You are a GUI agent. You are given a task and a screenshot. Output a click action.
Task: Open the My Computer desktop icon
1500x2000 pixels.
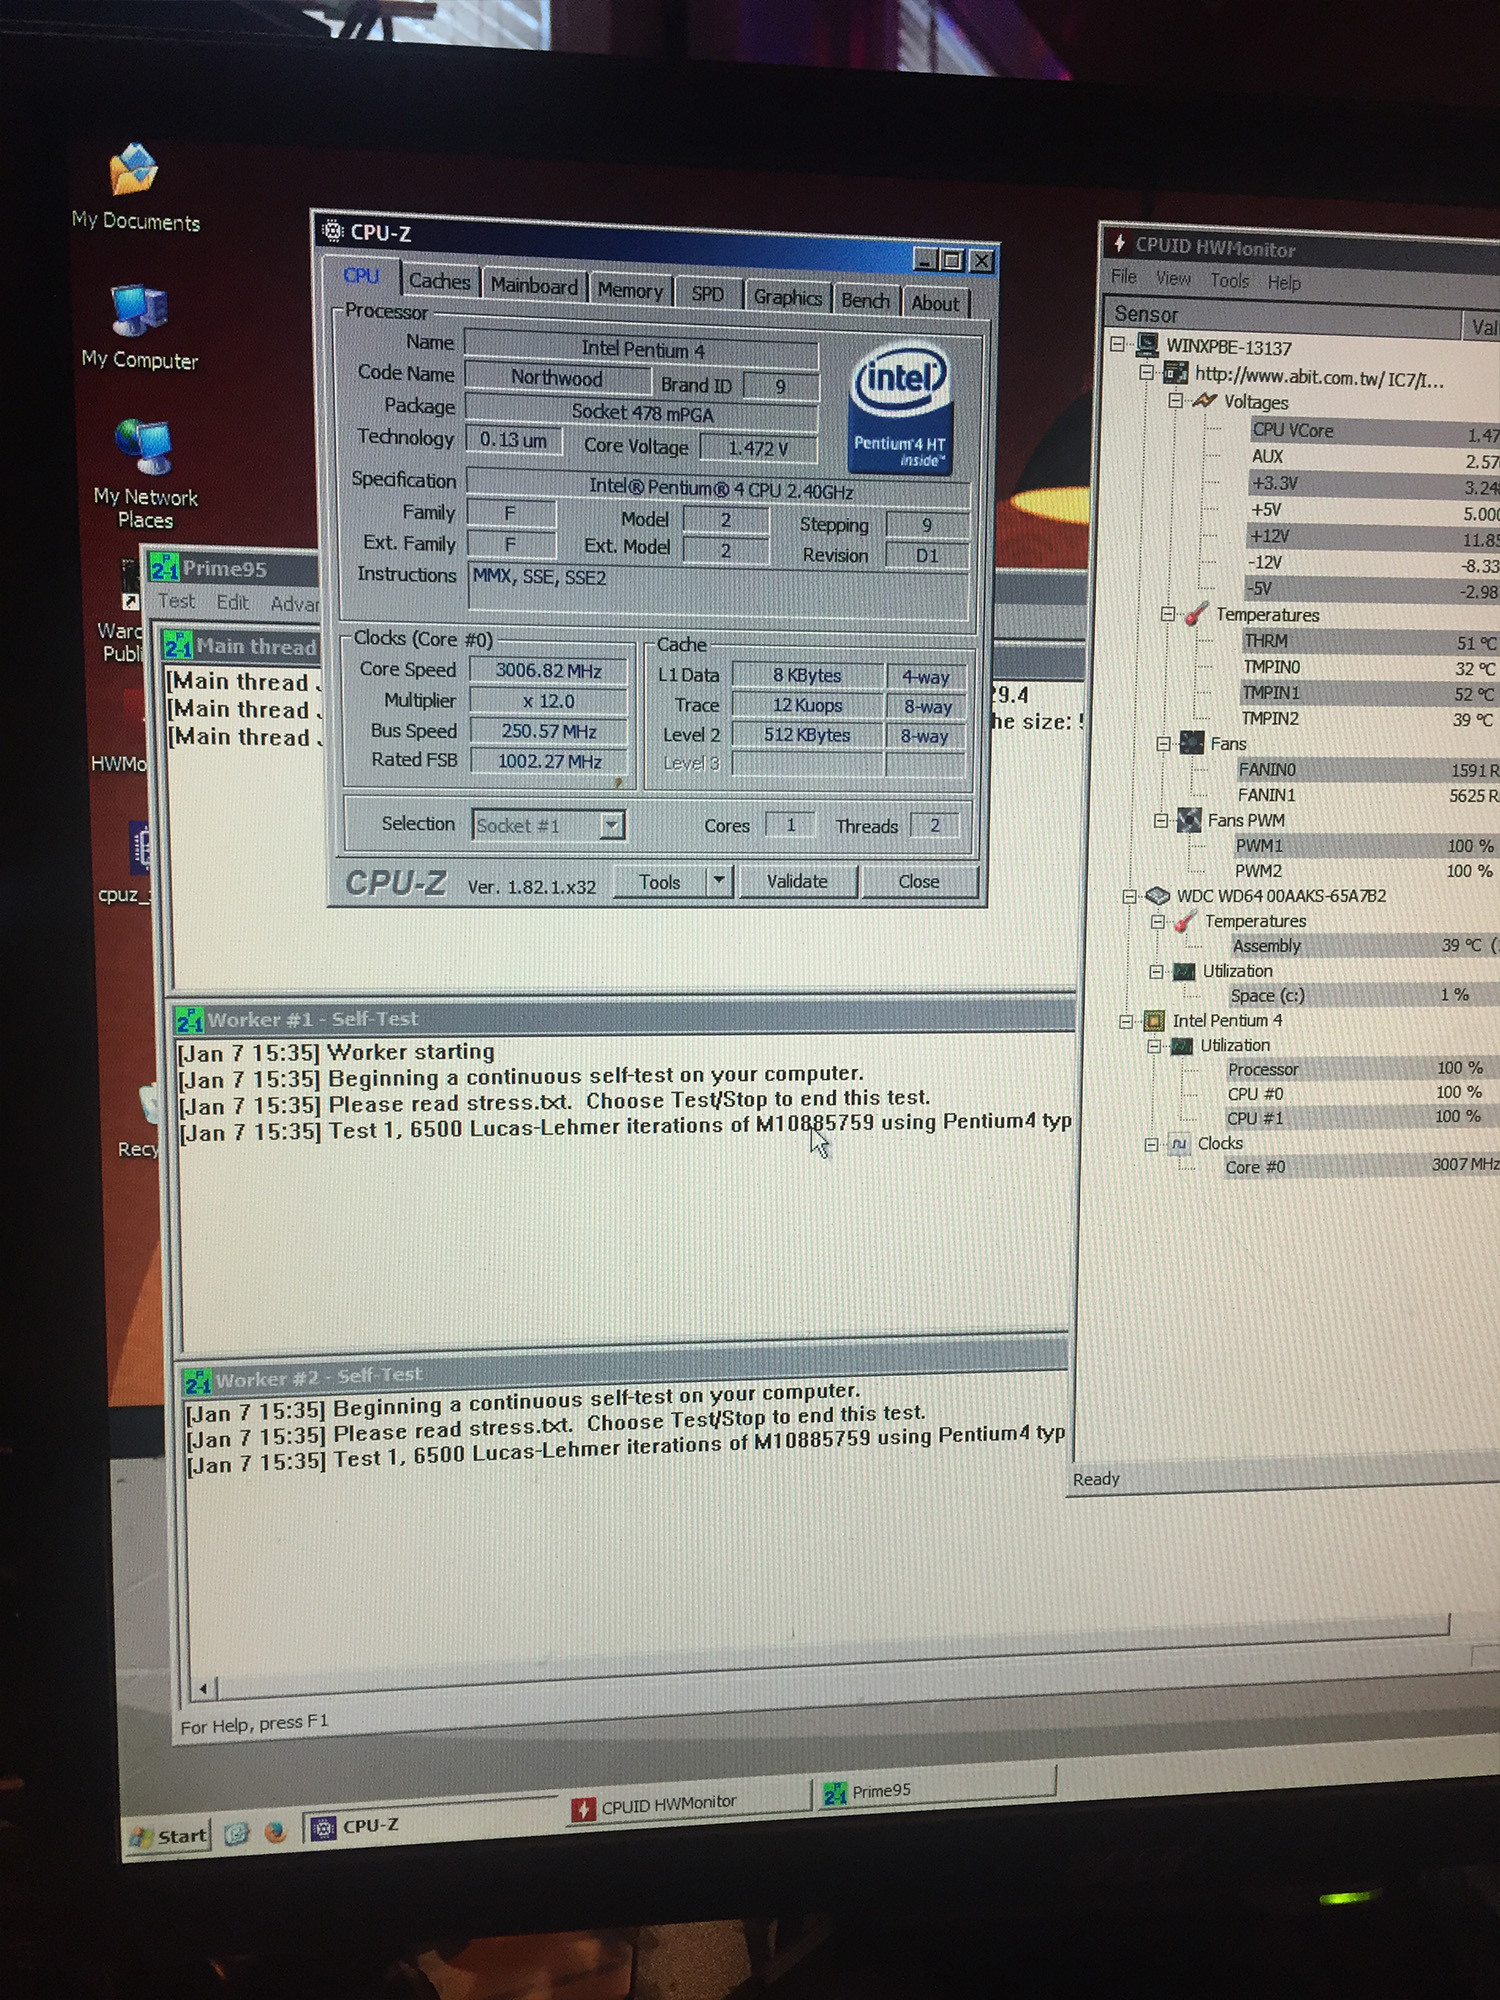[138, 311]
